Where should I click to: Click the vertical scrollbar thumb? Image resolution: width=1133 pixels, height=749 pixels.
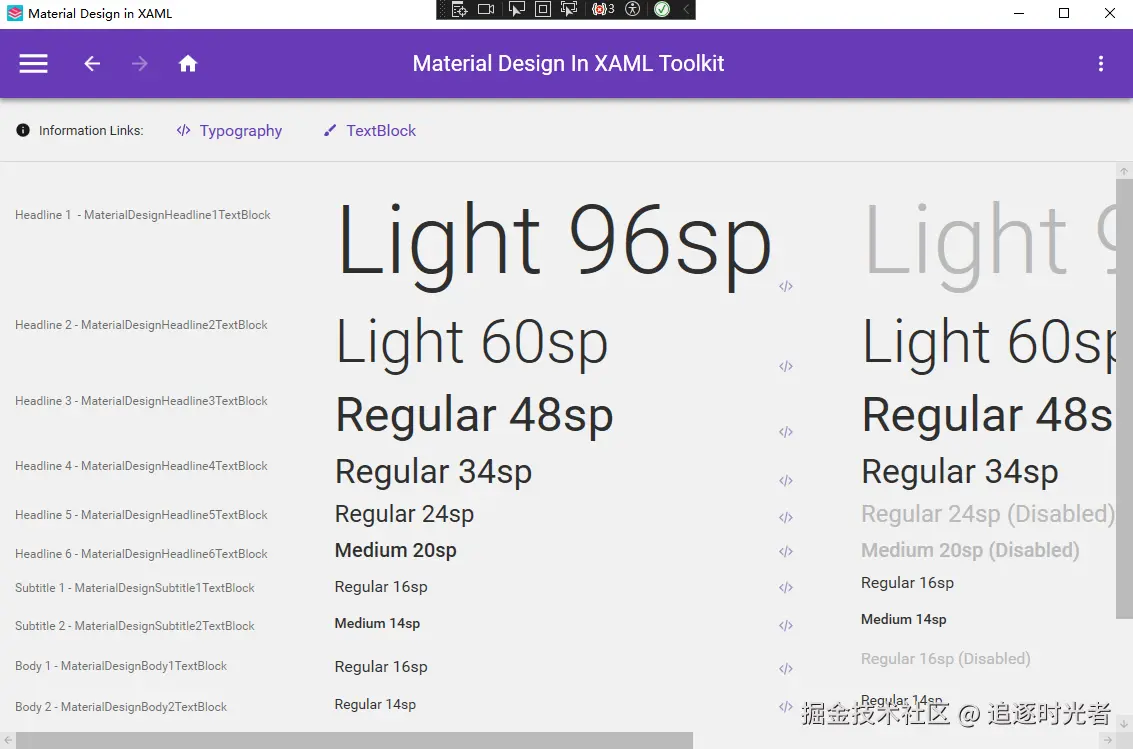[x=1124, y=399]
